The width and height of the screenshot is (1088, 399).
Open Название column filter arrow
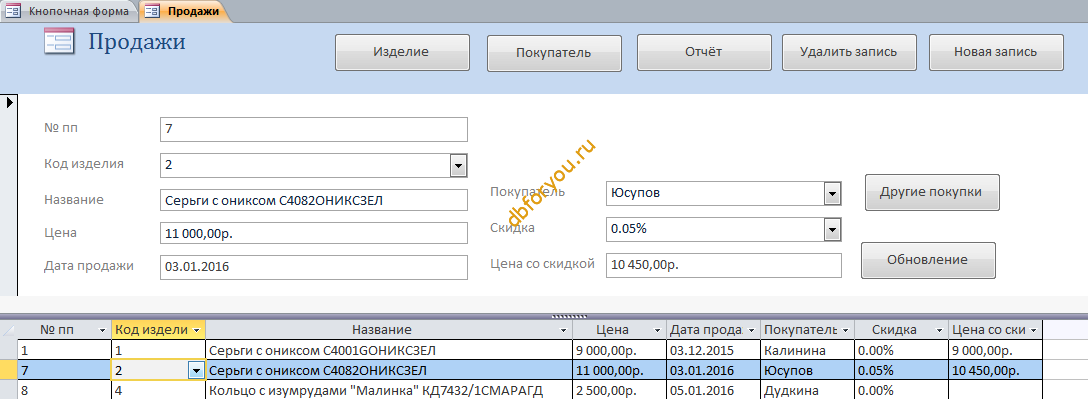[x=563, y=330]
